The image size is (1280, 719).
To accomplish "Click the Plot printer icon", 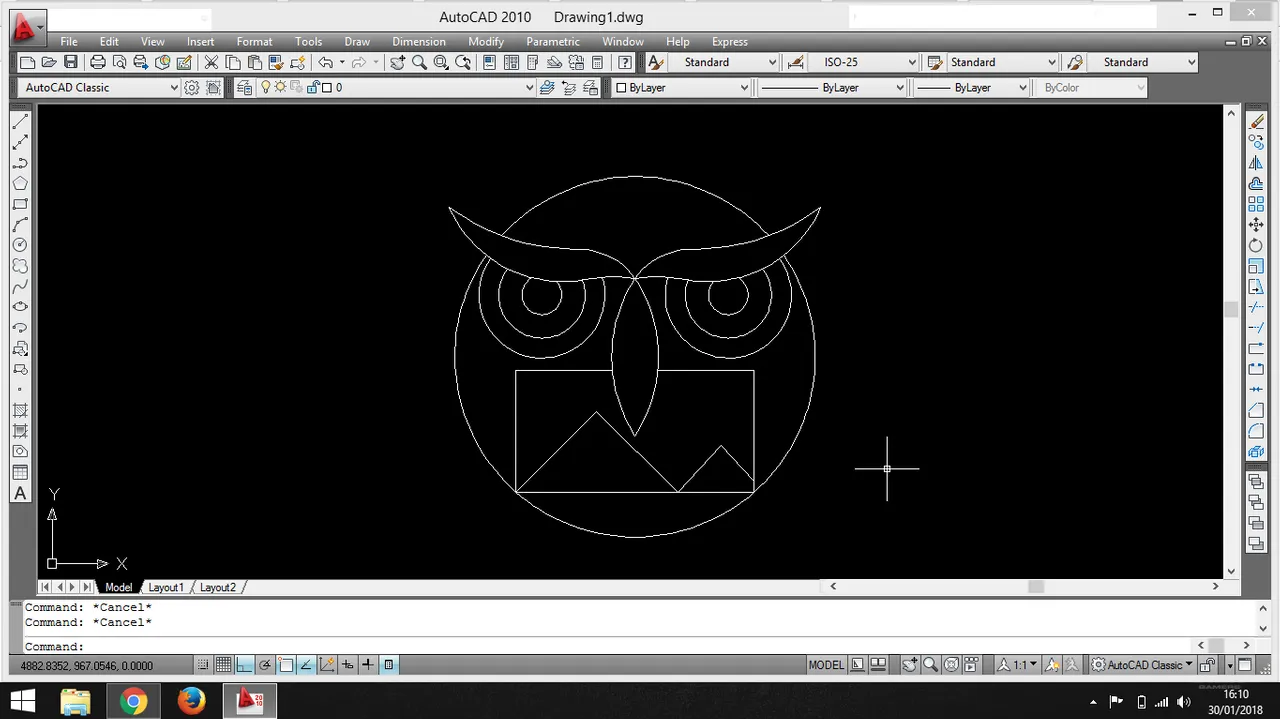I will point(98,62).
